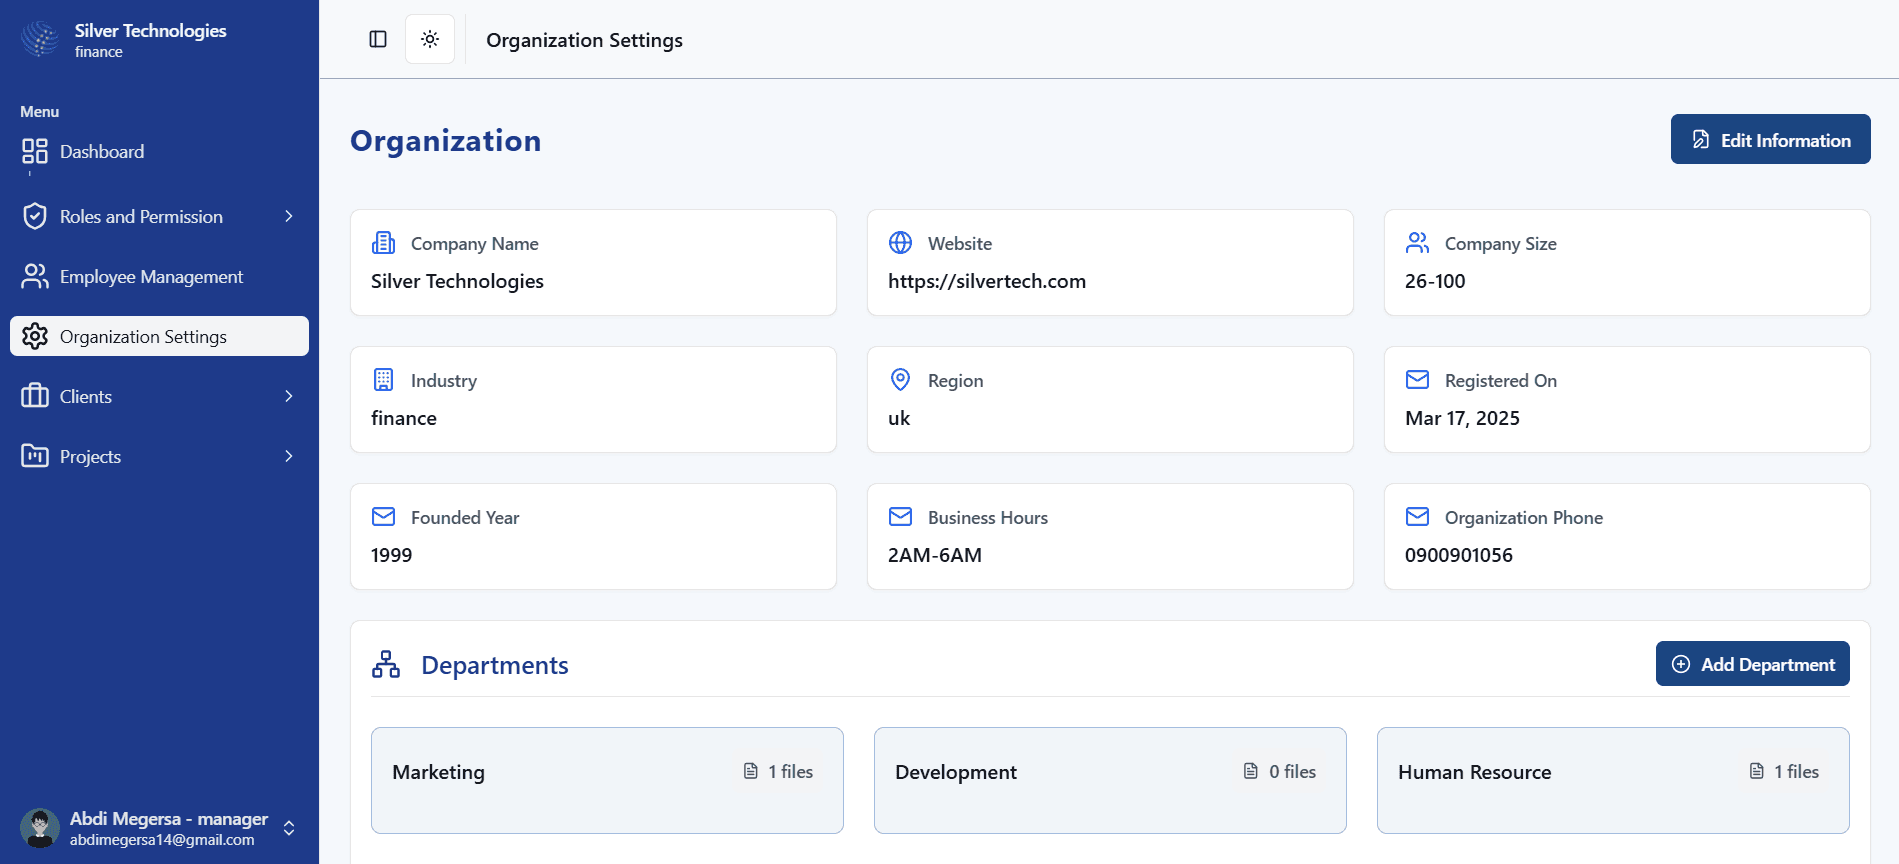This screenshot has height=864, width=1899.
Task: Expand the Roles and Permission submenu
Action: pos(289,217)
